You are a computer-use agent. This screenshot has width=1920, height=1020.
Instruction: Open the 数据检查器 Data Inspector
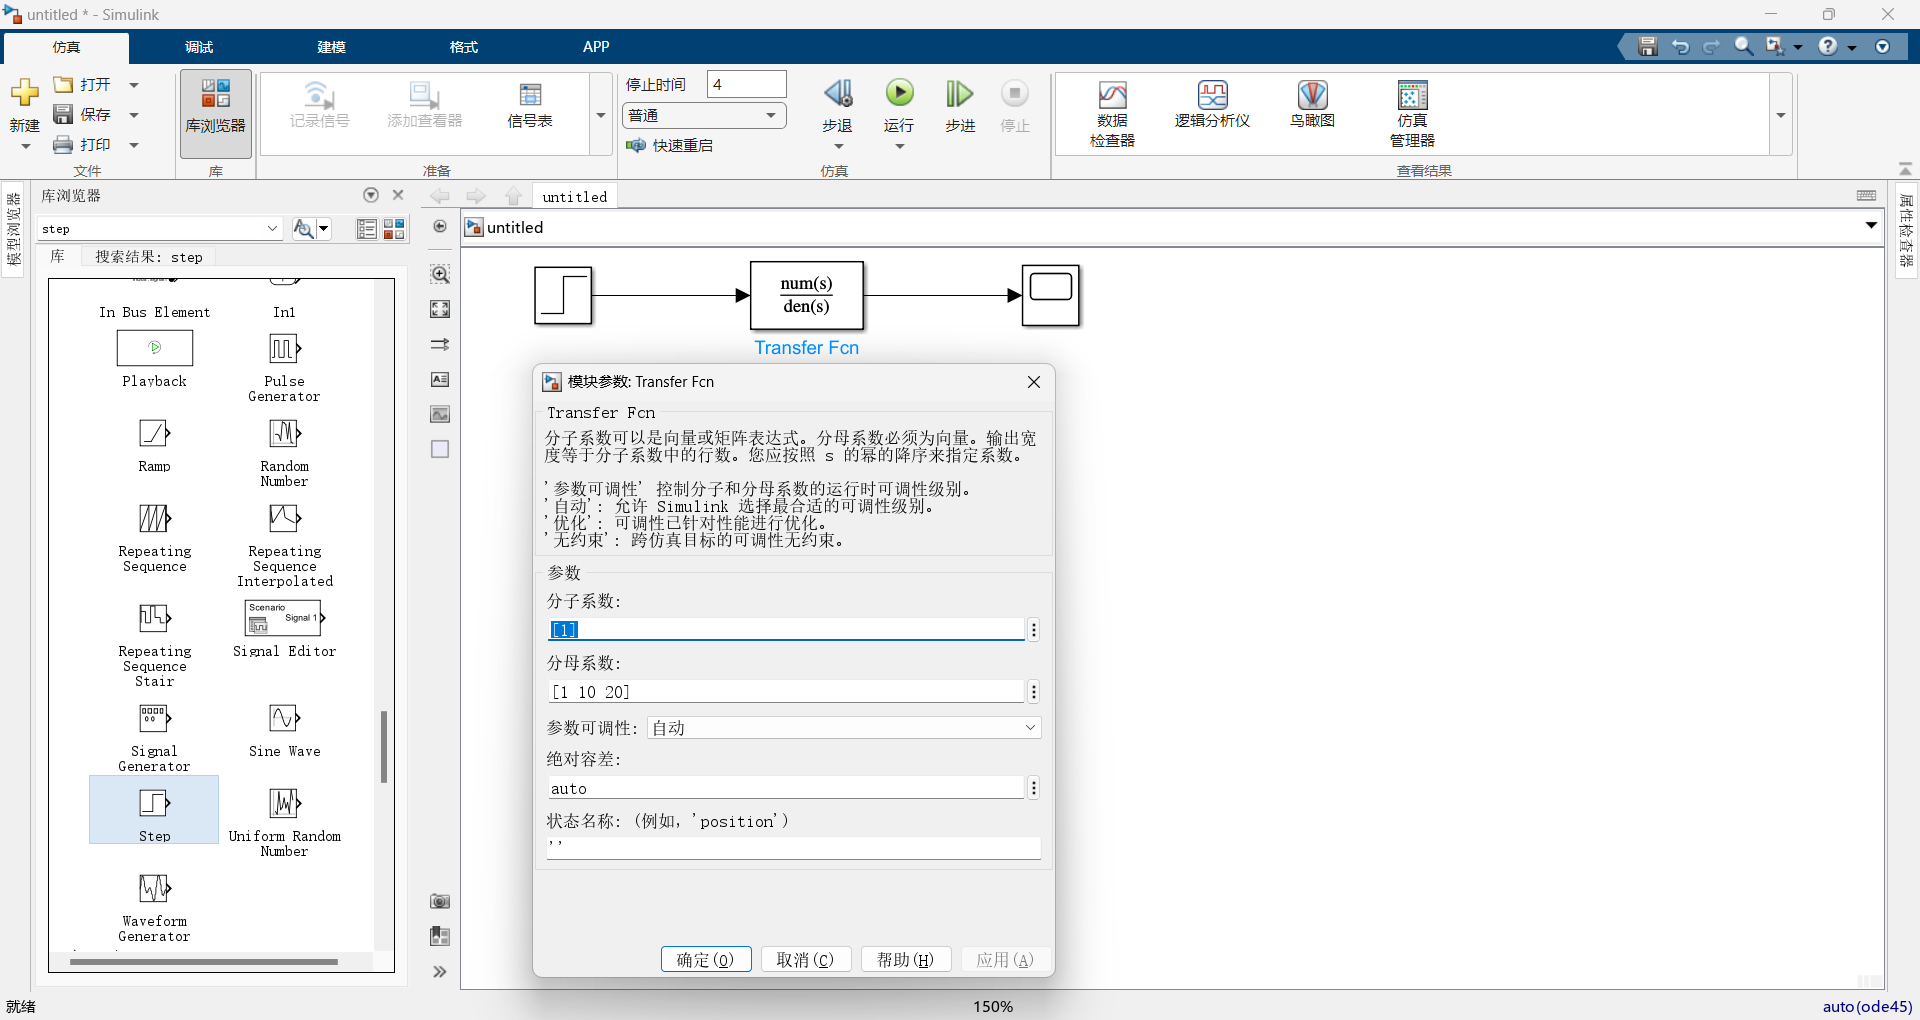point(1112,114)
